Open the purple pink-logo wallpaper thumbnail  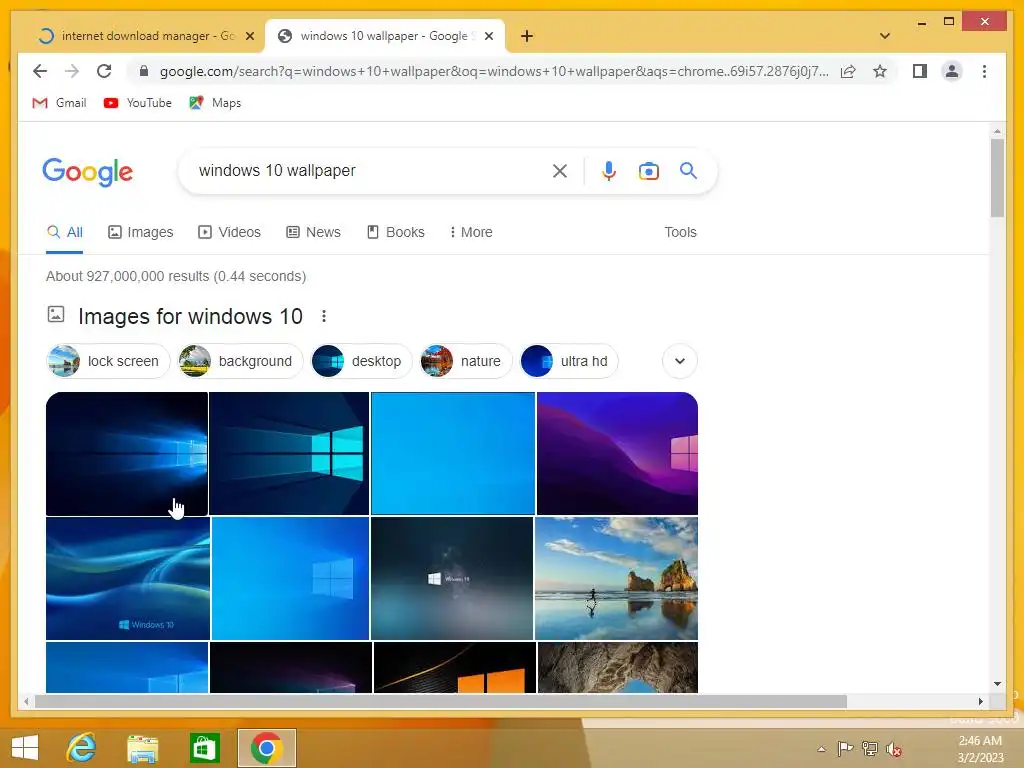point(617,453)
